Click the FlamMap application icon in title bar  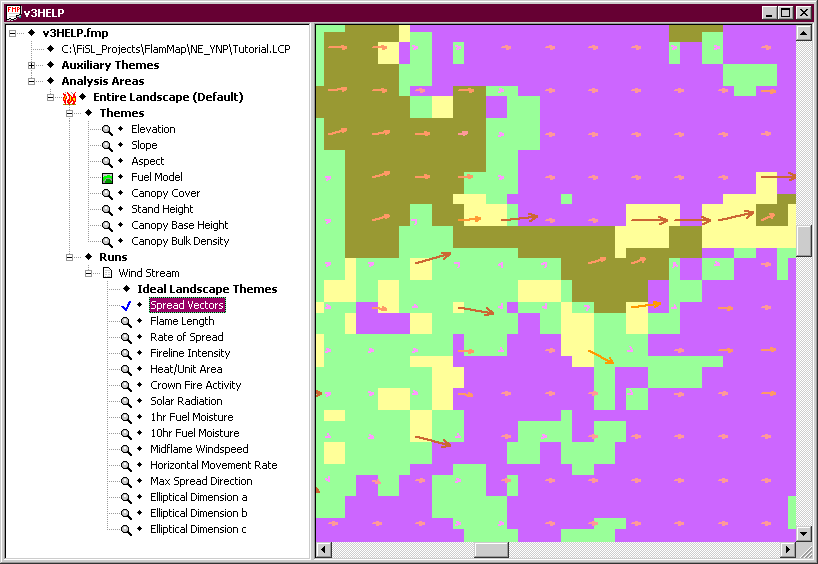(x=13, y=12)
